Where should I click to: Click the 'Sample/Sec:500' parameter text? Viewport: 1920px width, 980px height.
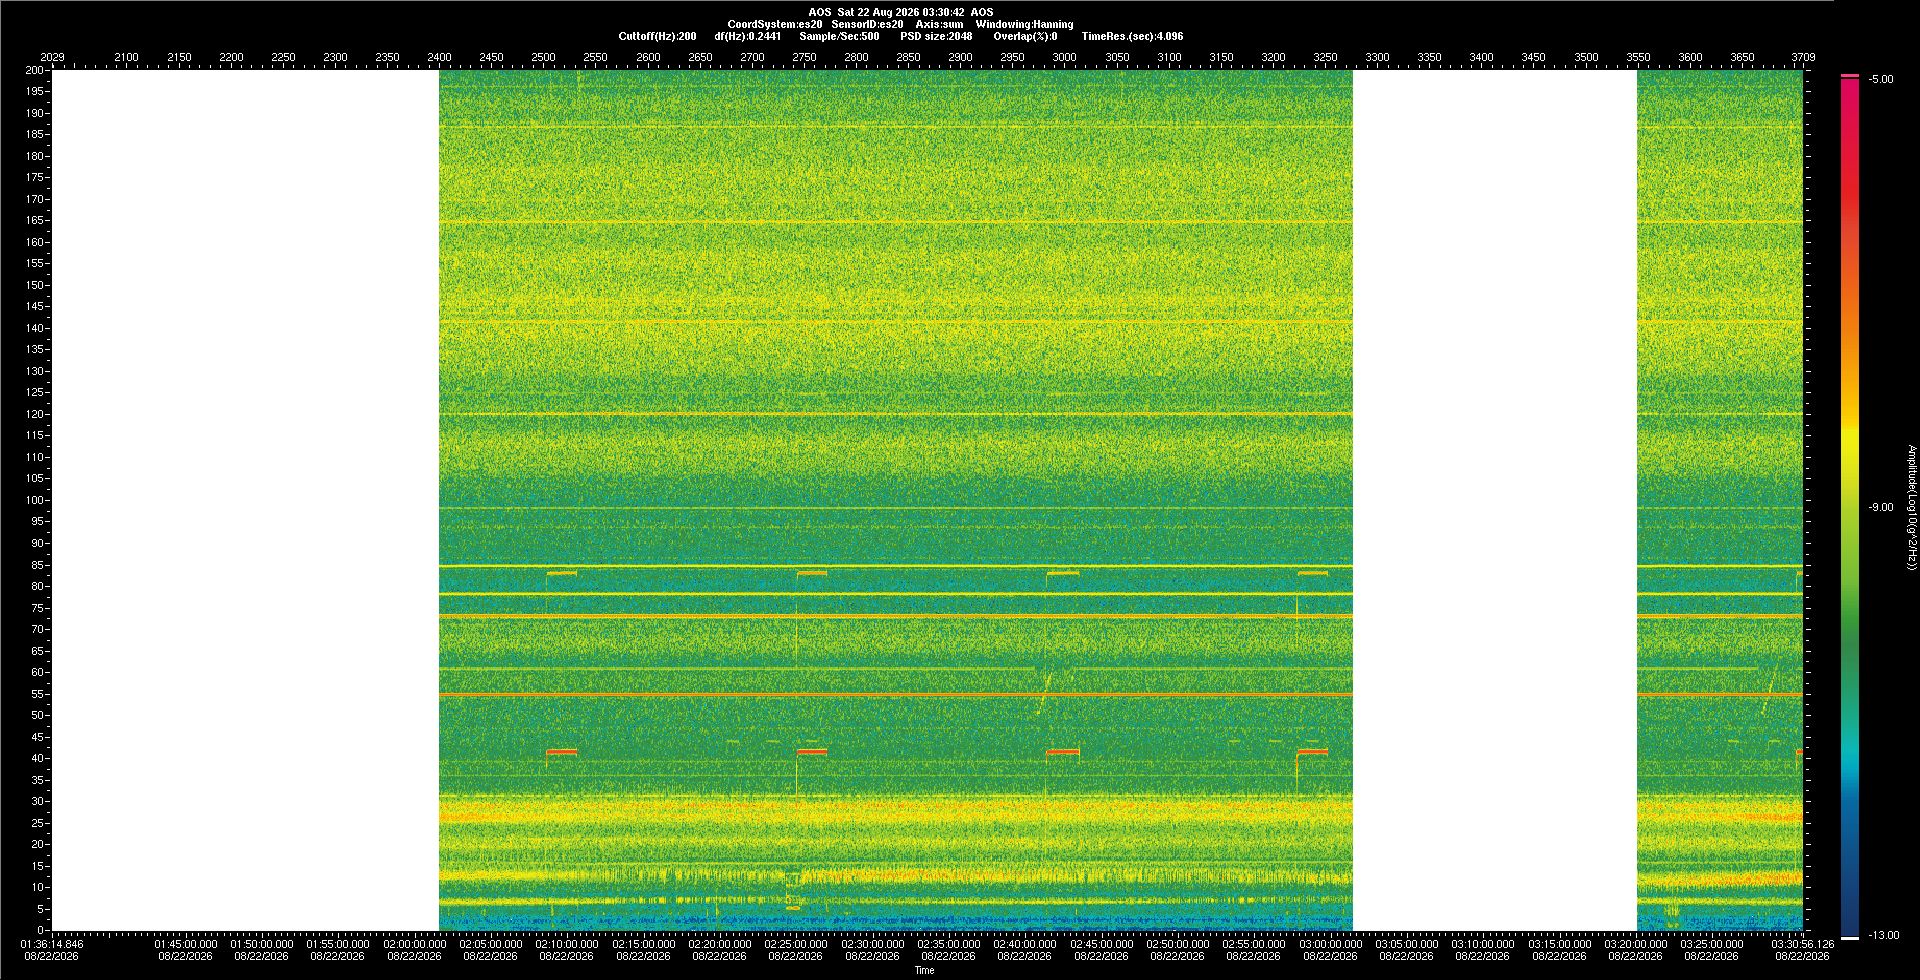point(839,36)
